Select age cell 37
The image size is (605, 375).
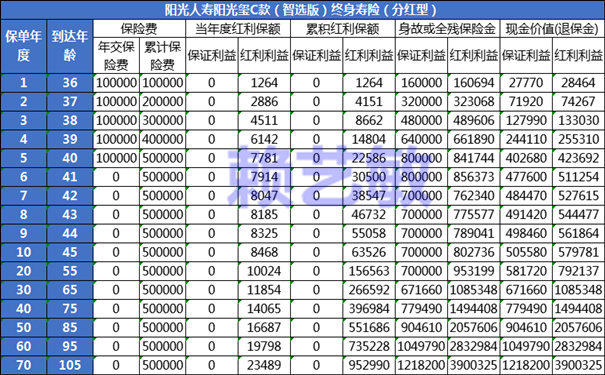click(x=70, y=101)
